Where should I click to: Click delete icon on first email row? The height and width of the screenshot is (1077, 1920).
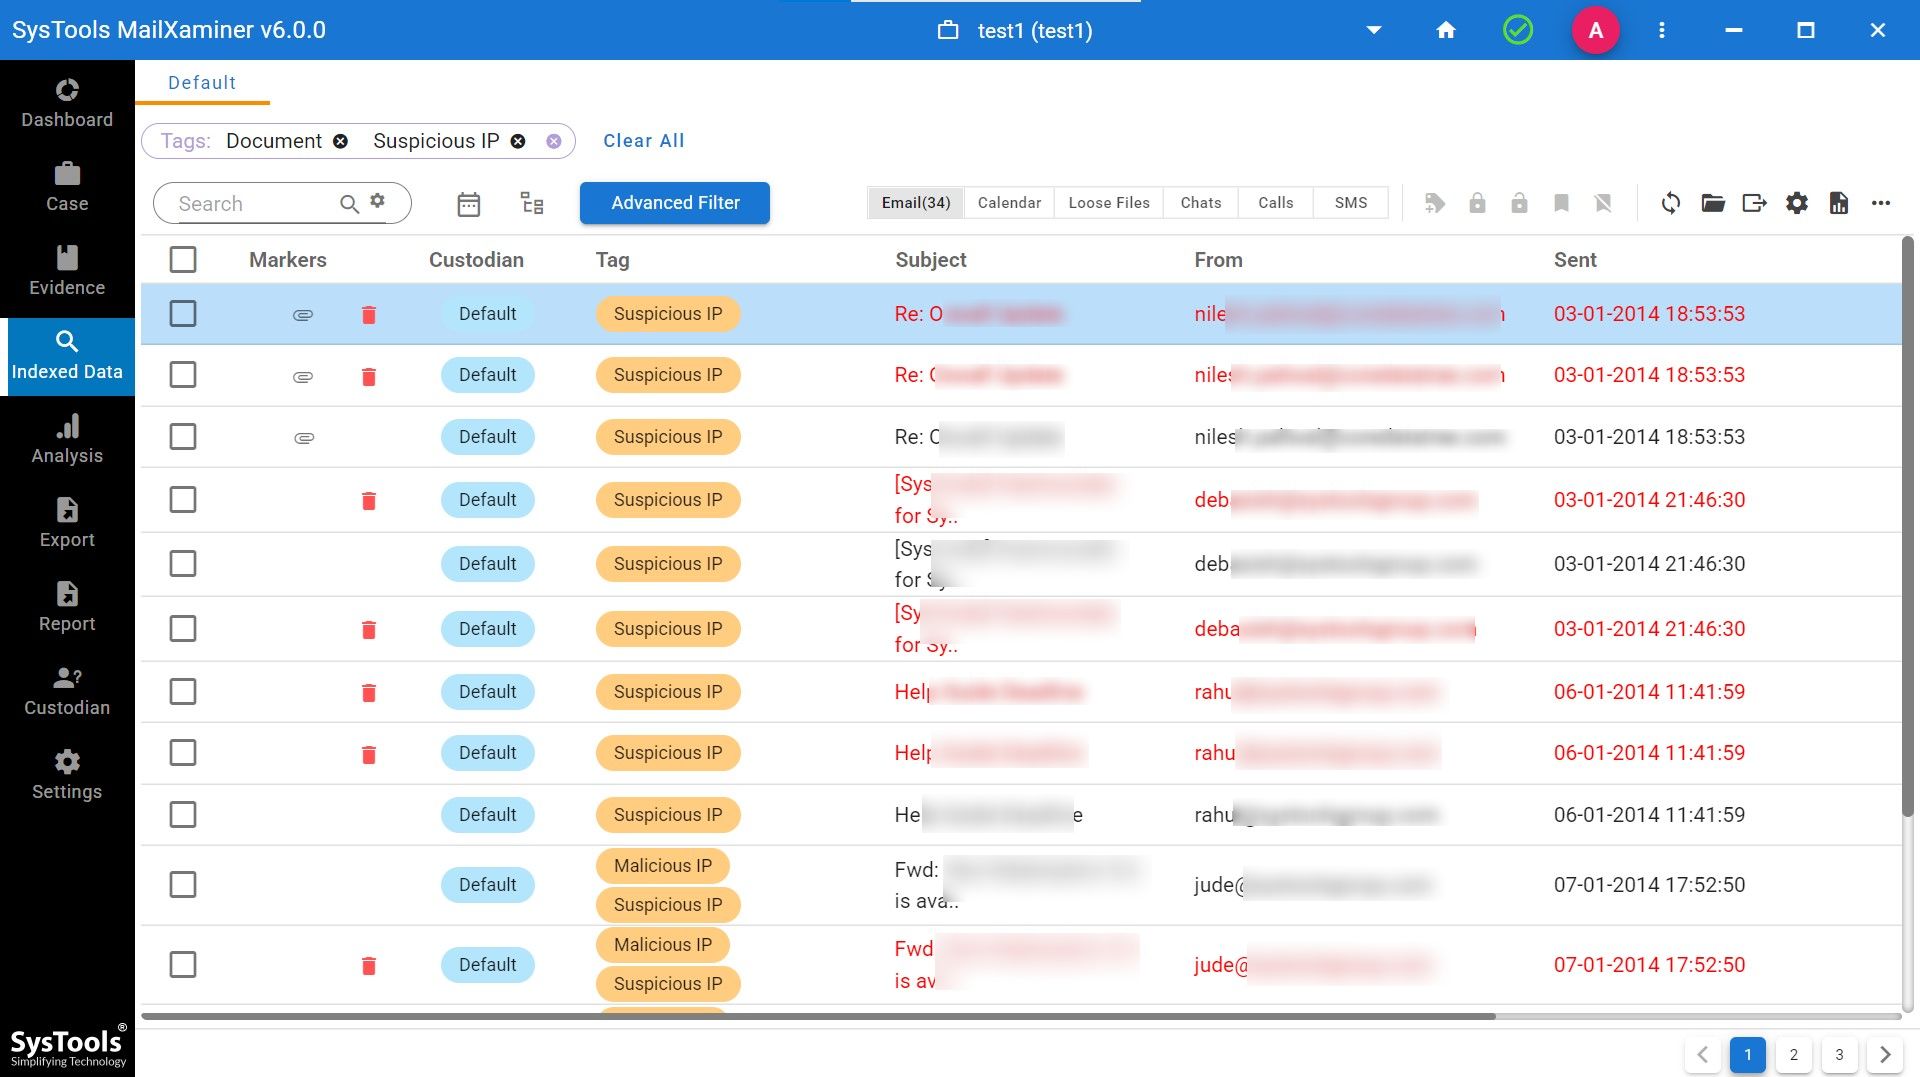[369, 315]
